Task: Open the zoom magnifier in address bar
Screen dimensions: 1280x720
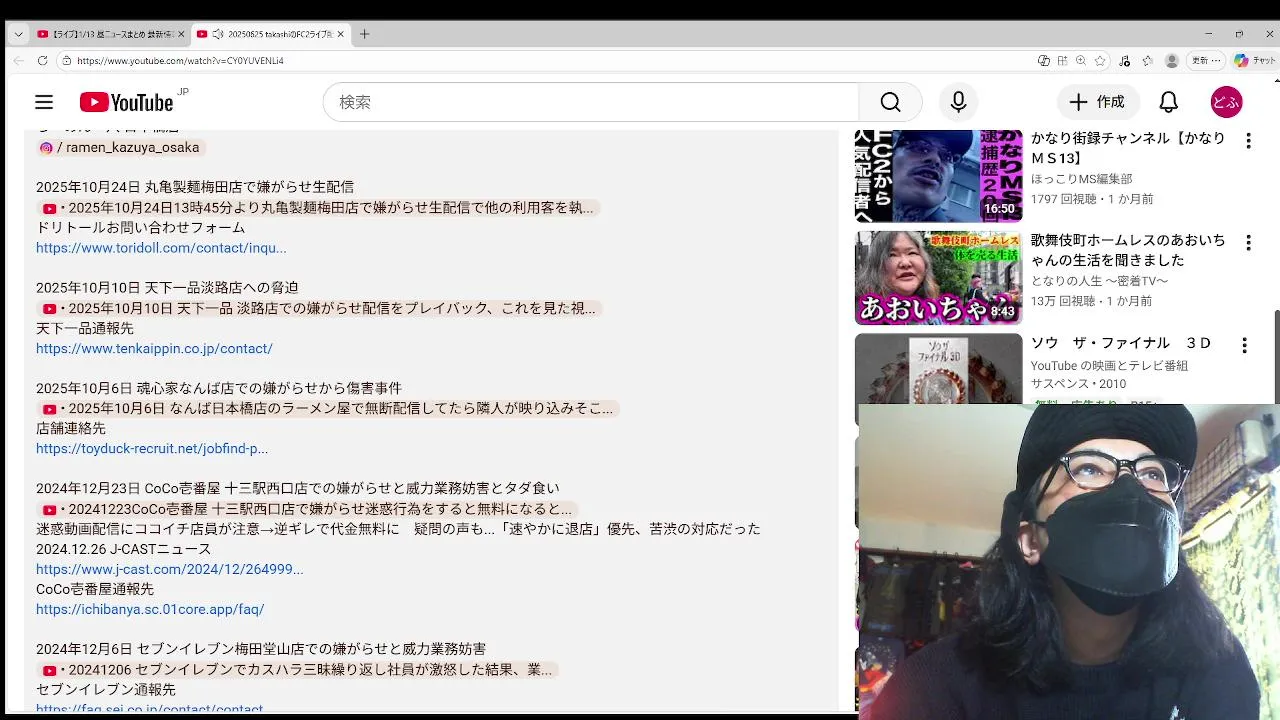Action: click(1081, 61)
